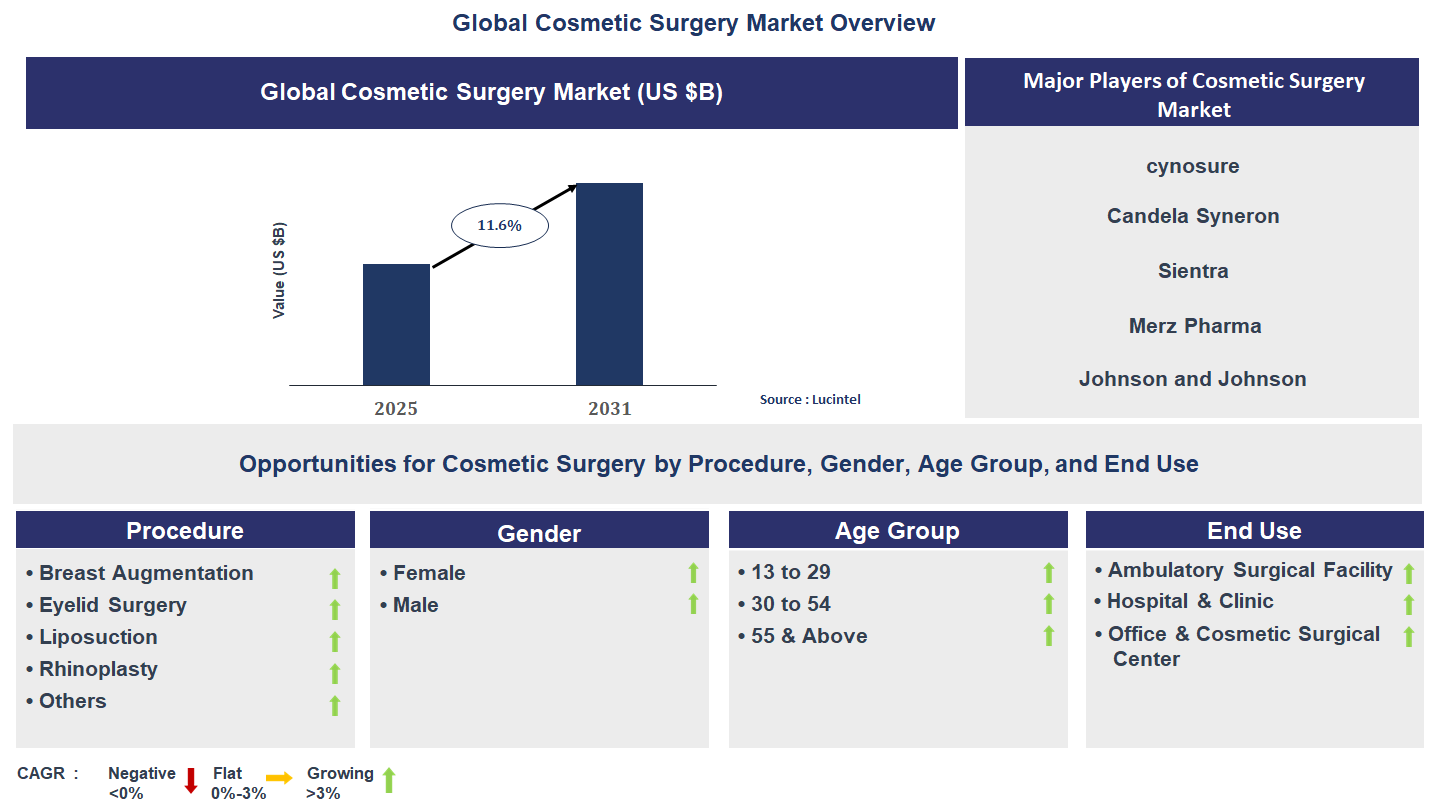1439x807 pixels.
Task: Open the Source: Lucintel link
Action: [809, 398]
